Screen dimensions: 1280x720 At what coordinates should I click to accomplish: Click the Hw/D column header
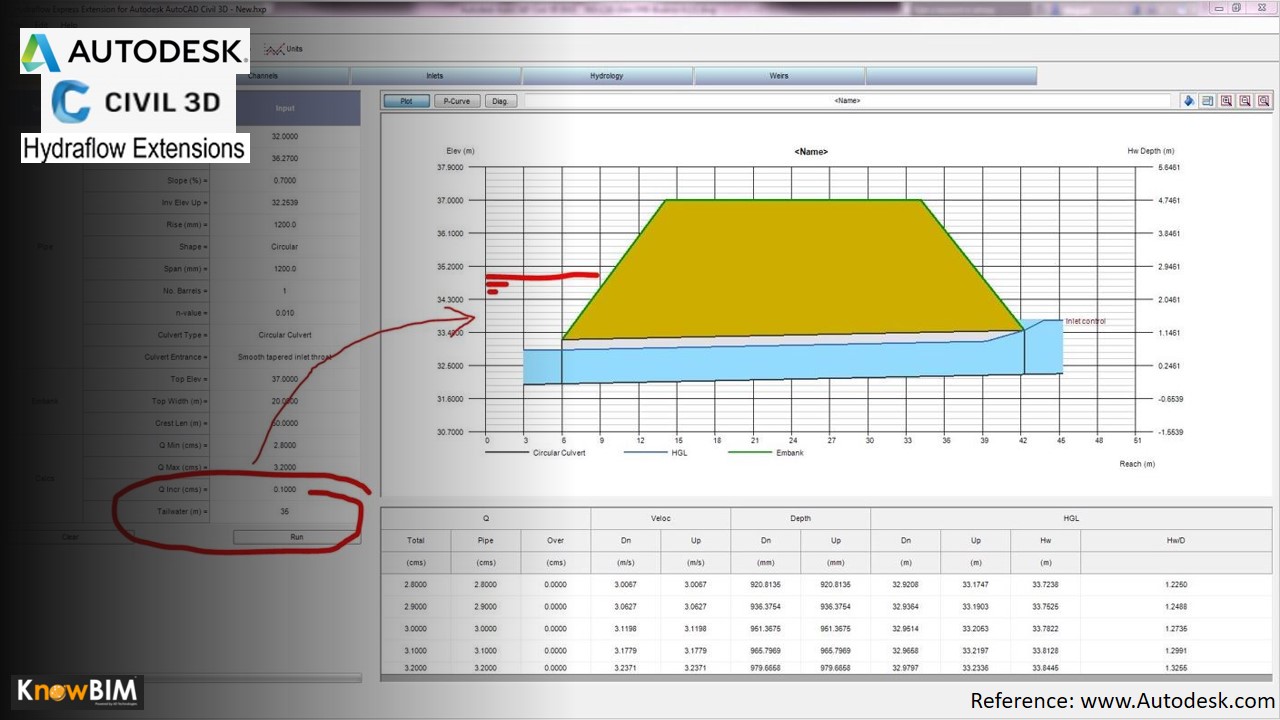[x=1175, y=540]
